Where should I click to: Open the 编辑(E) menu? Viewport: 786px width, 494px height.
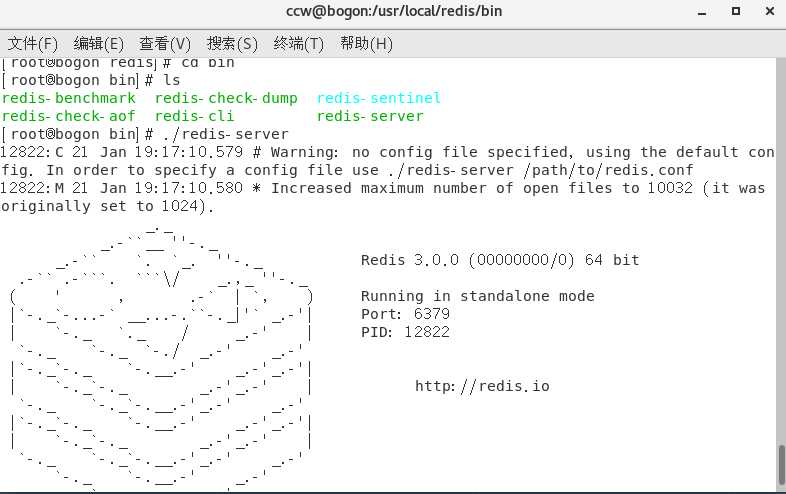point(98,44)
